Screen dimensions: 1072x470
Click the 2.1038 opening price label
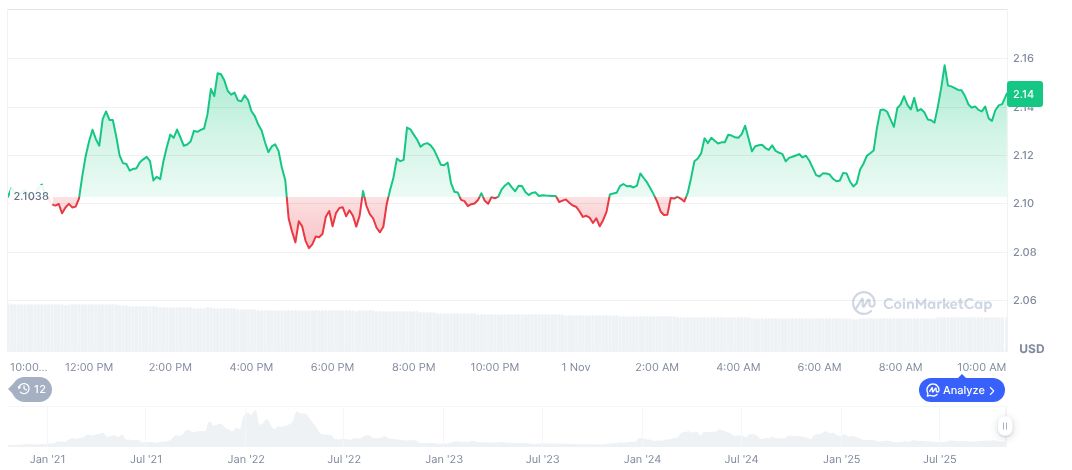pos(31,196)
